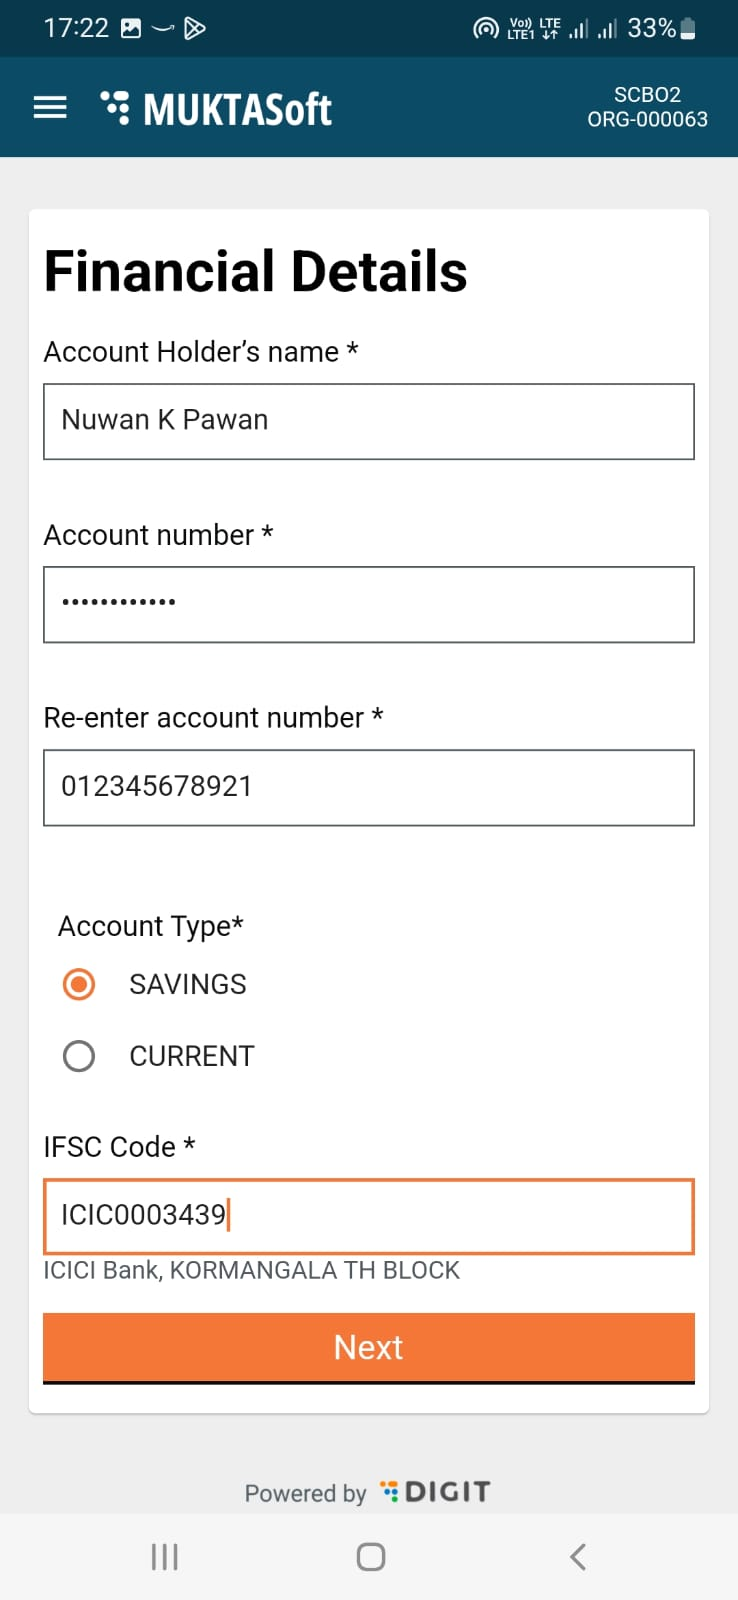Select SAVINGS account type radio button

click(79, 984)
